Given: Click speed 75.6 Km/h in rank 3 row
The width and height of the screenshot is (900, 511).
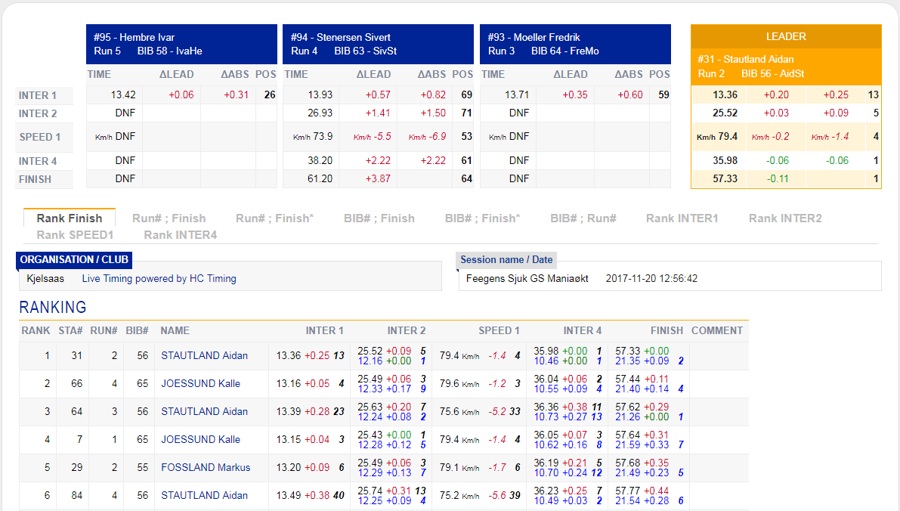Looking at the screenshot, I should pos(459,412).
